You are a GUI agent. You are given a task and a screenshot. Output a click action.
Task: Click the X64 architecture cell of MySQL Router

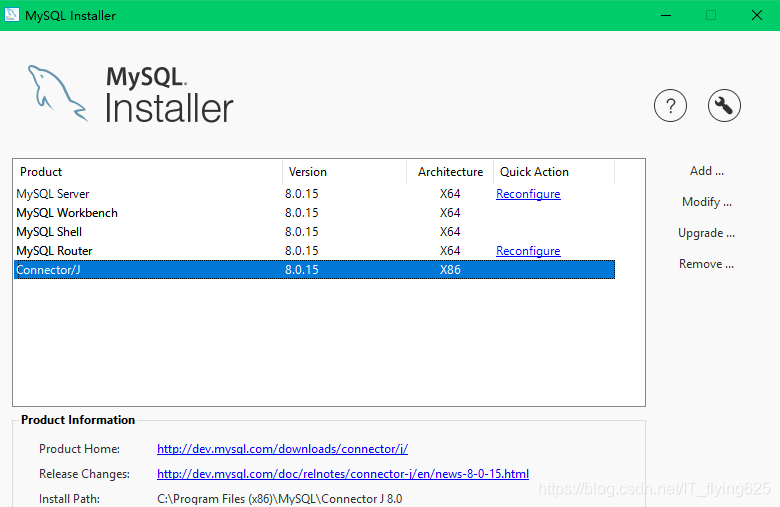(x=450, y=251)
